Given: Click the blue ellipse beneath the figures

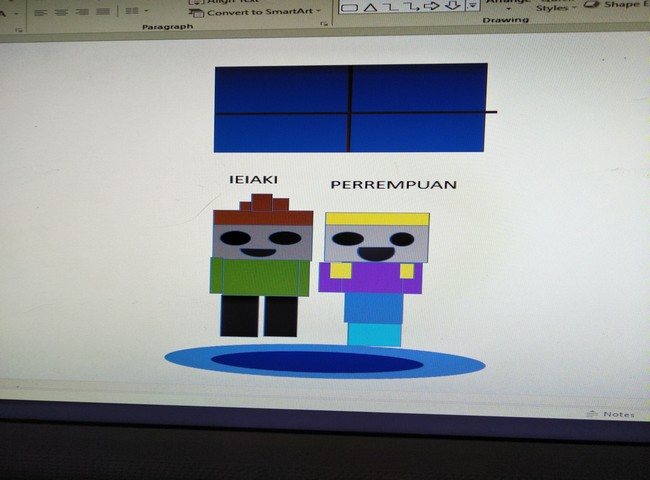Looking at the screenshot, I should coord(325,362).
